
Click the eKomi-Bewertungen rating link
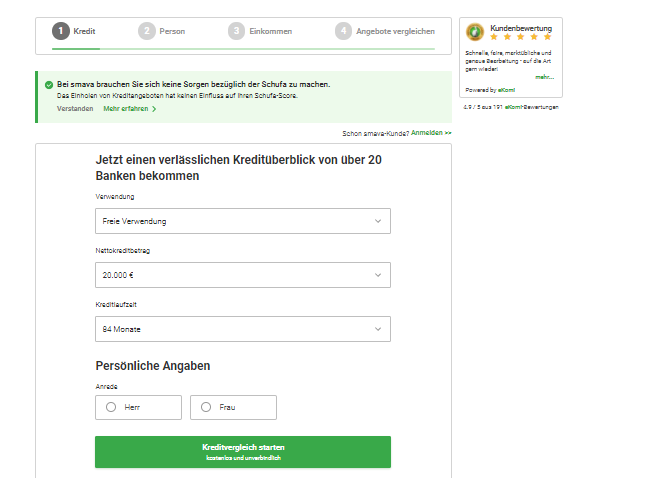531,107
